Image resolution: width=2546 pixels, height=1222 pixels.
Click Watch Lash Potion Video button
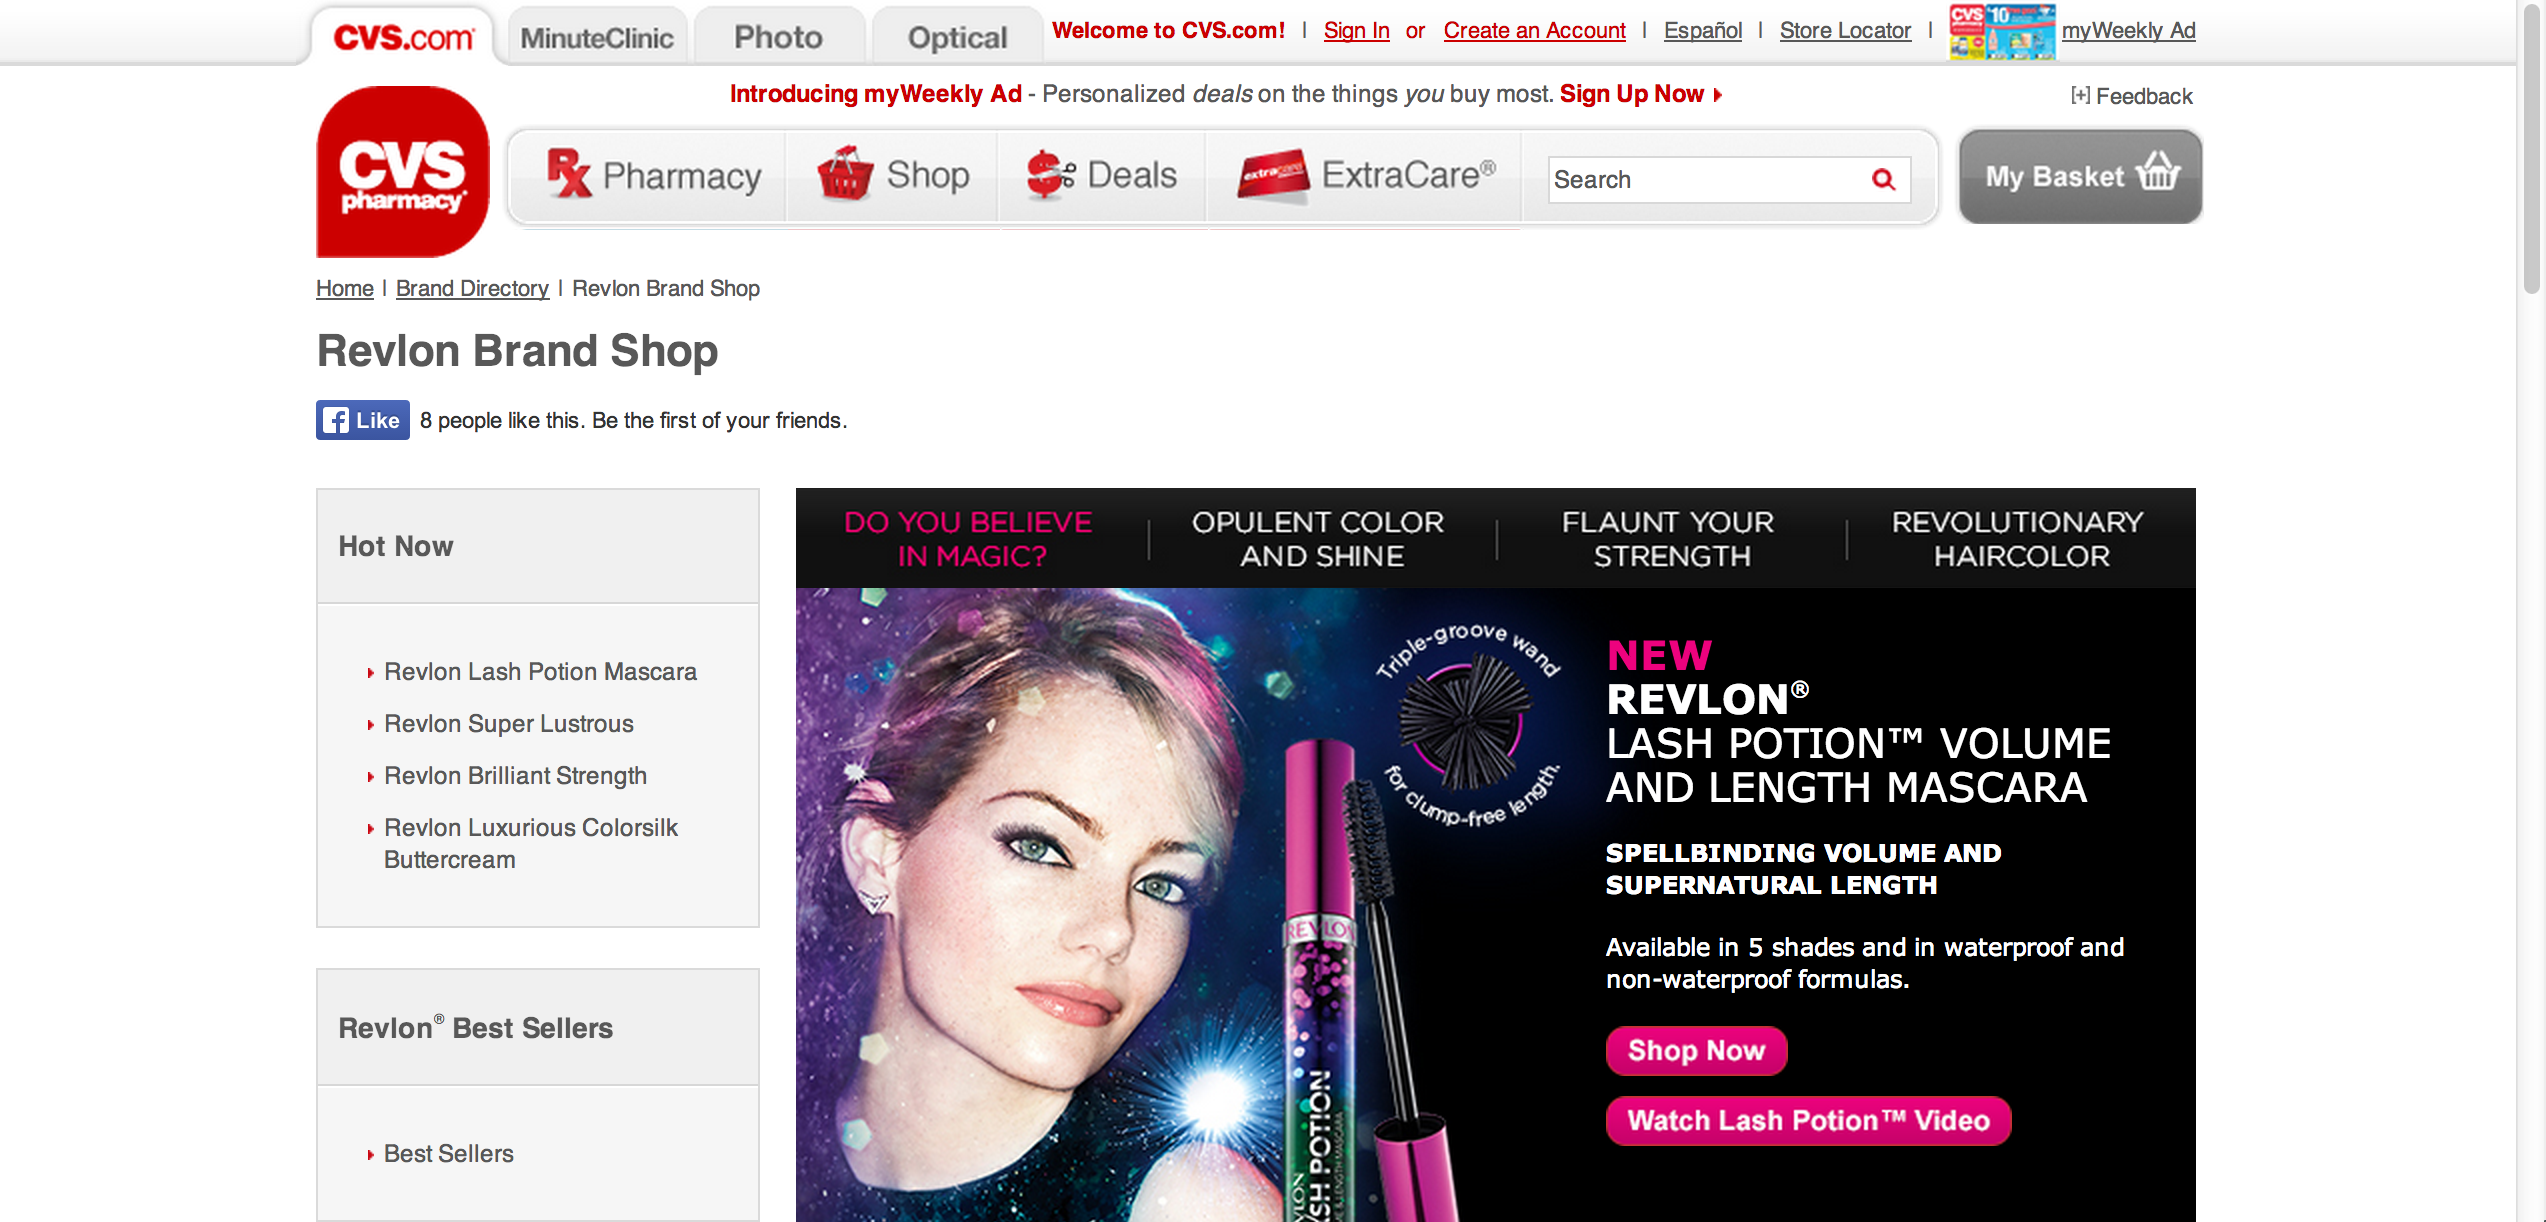pos(1808,1121)
